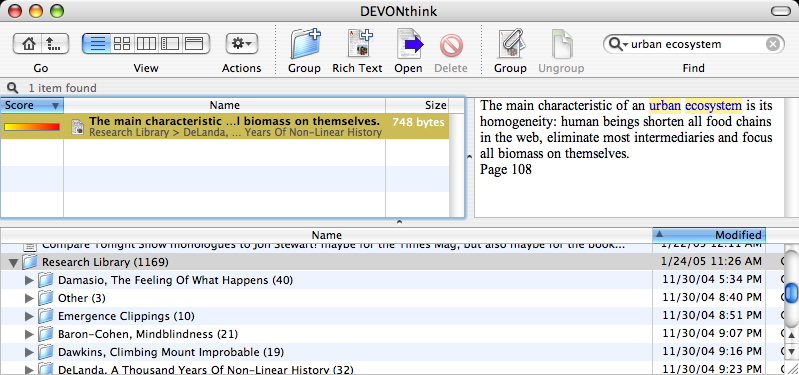Sort search results by Size column
Screen dimensions: 799x375
coord(417,105)
